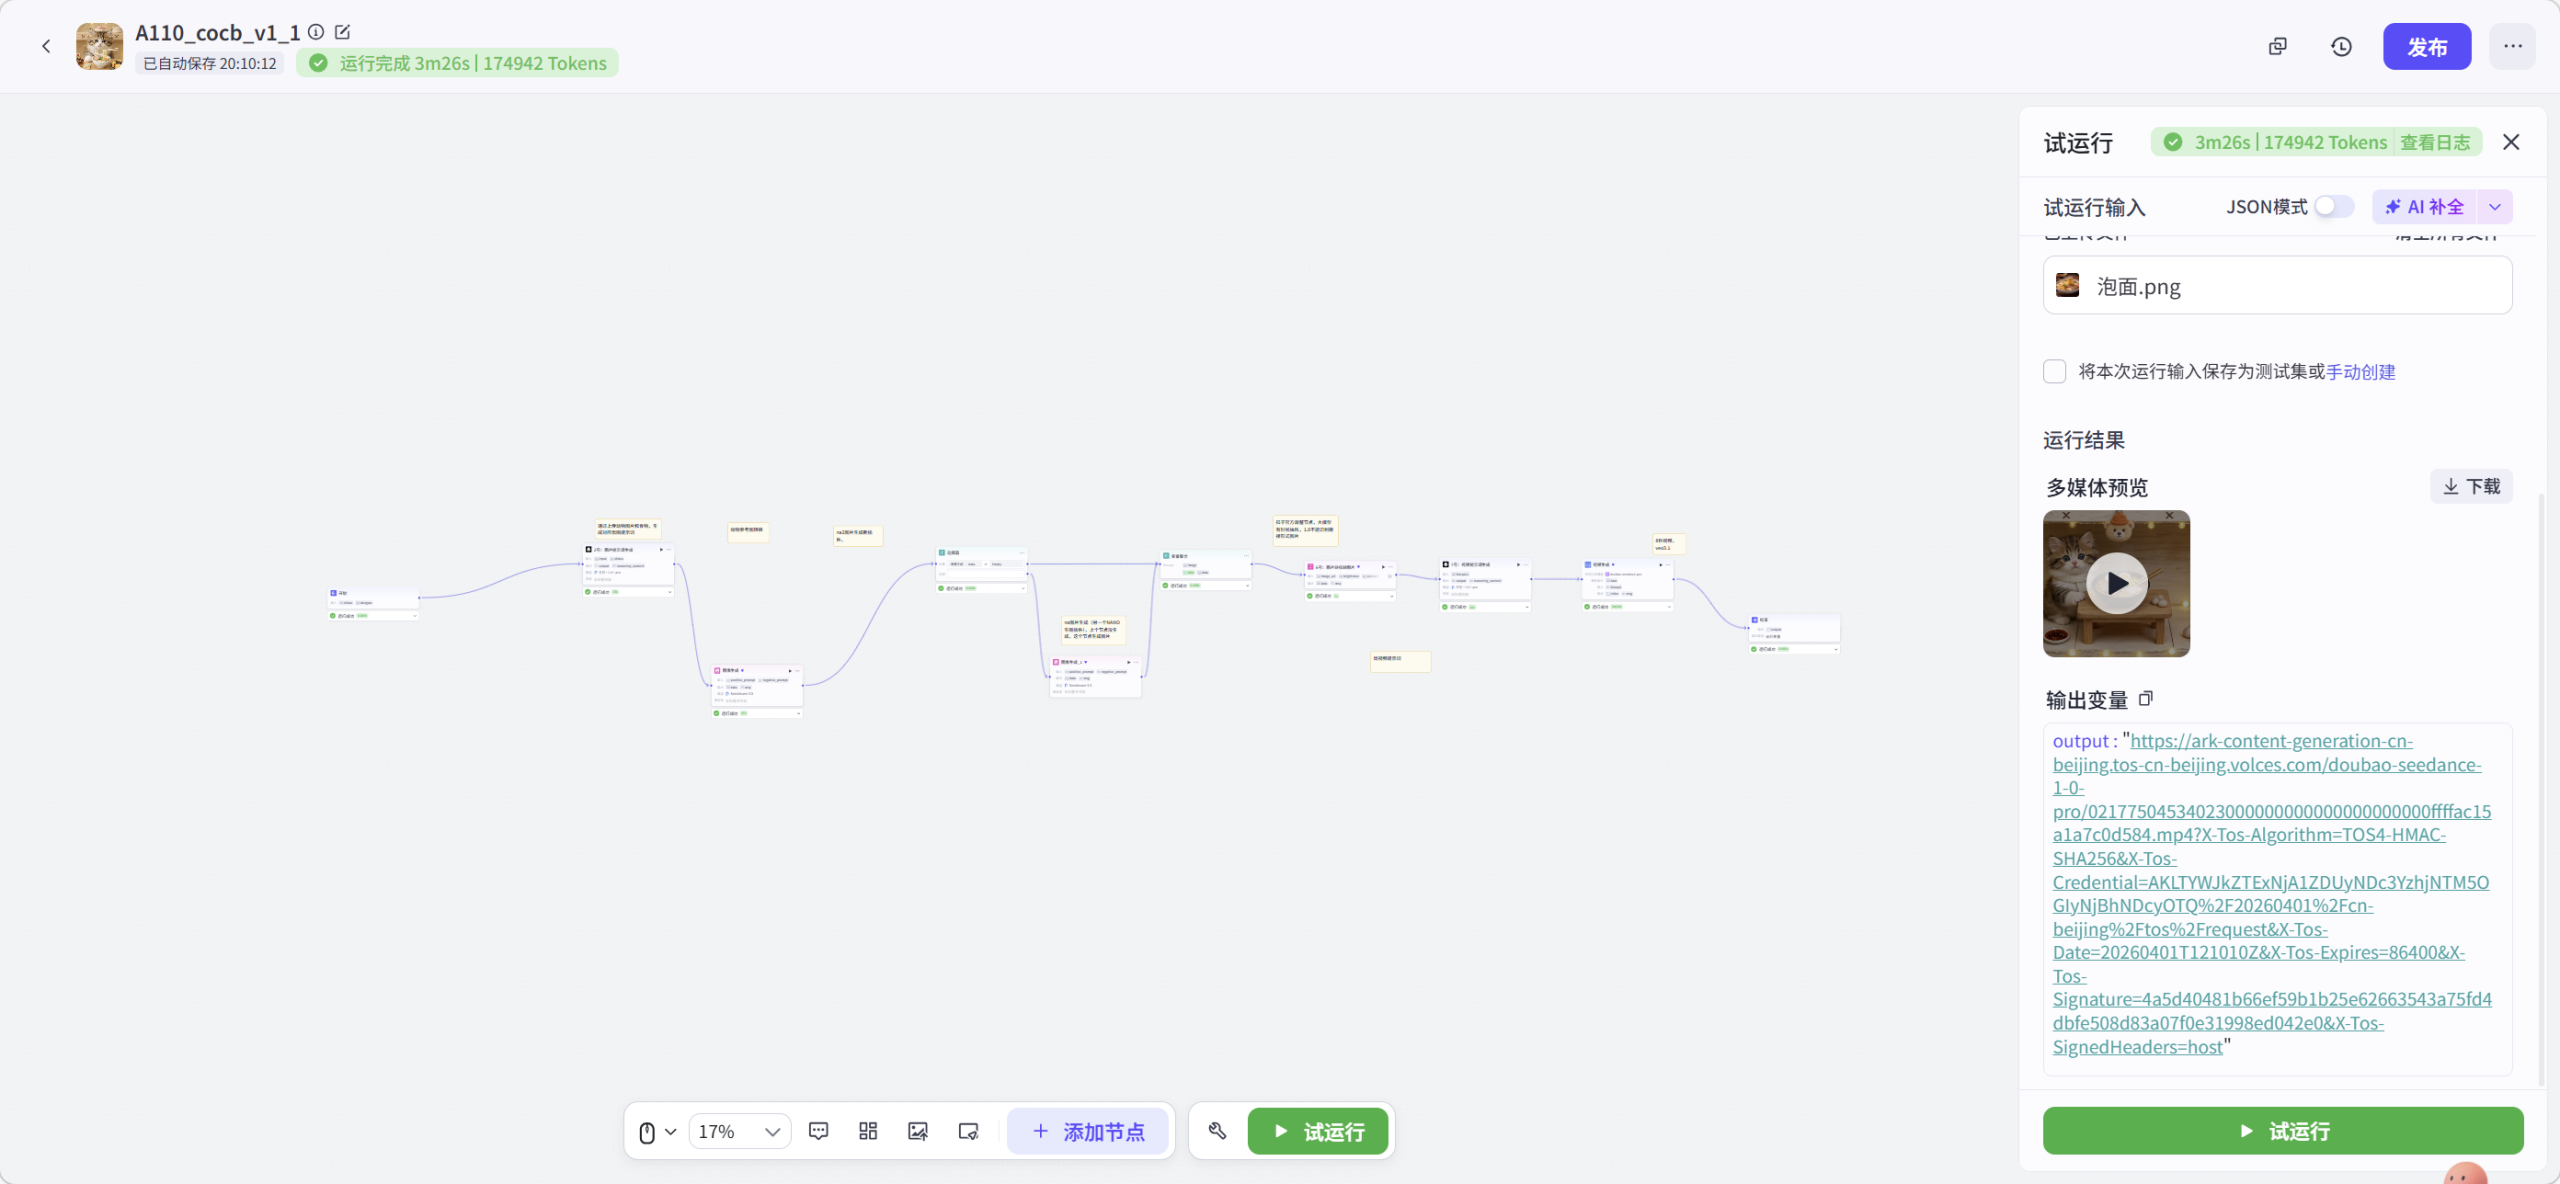2560x1184 pixels.
Task: Click the 添加节点 add node button
Action: [x=1088, y=1131]
